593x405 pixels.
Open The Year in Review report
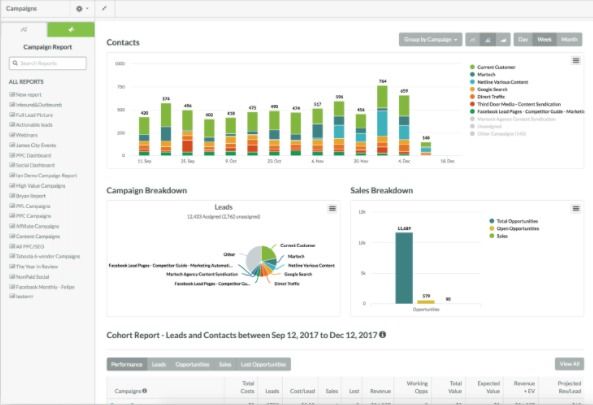pyautogui.click(x=34, y=267)
